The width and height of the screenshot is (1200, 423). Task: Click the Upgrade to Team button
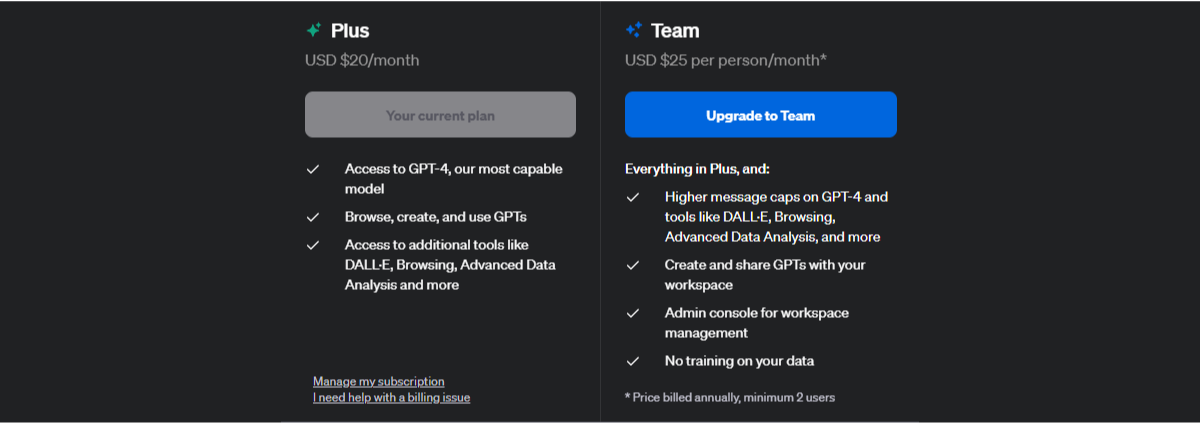761,115
